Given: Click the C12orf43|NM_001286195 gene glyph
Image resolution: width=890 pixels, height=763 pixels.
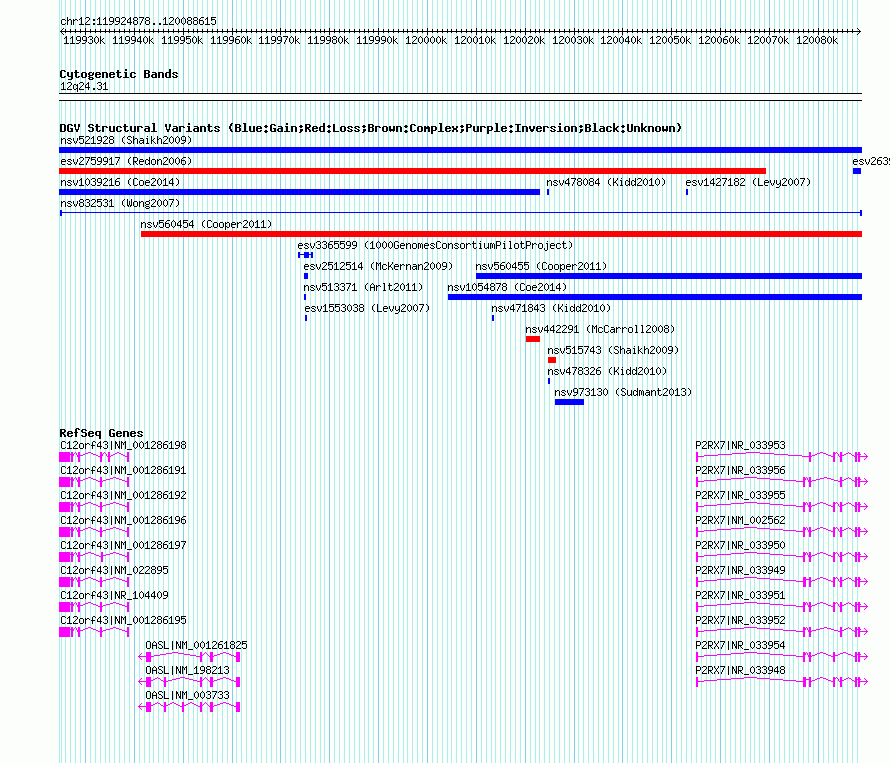Looking at the screenshot, I should point(94,632).
